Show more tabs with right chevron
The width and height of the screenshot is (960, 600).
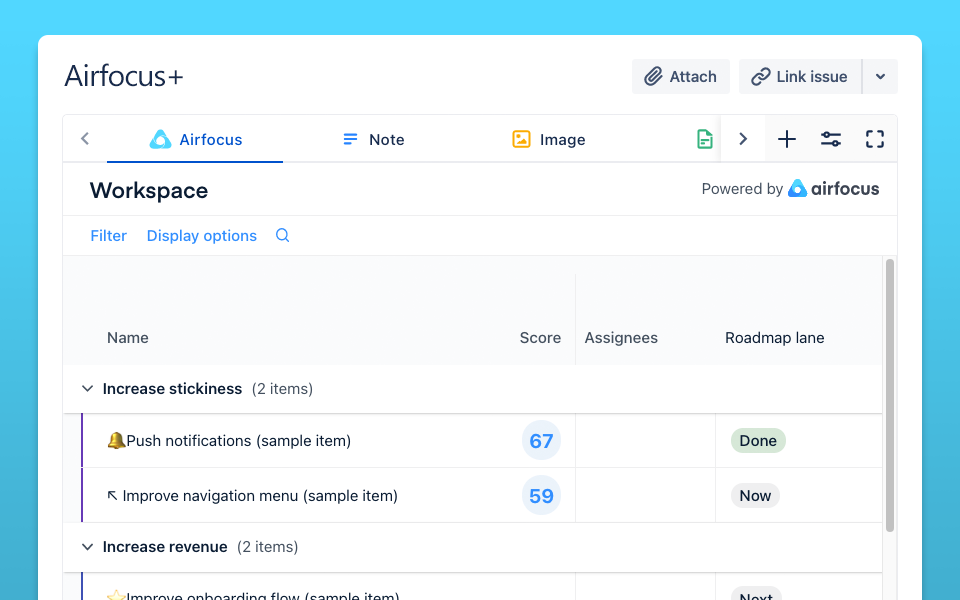click(743, 139)
